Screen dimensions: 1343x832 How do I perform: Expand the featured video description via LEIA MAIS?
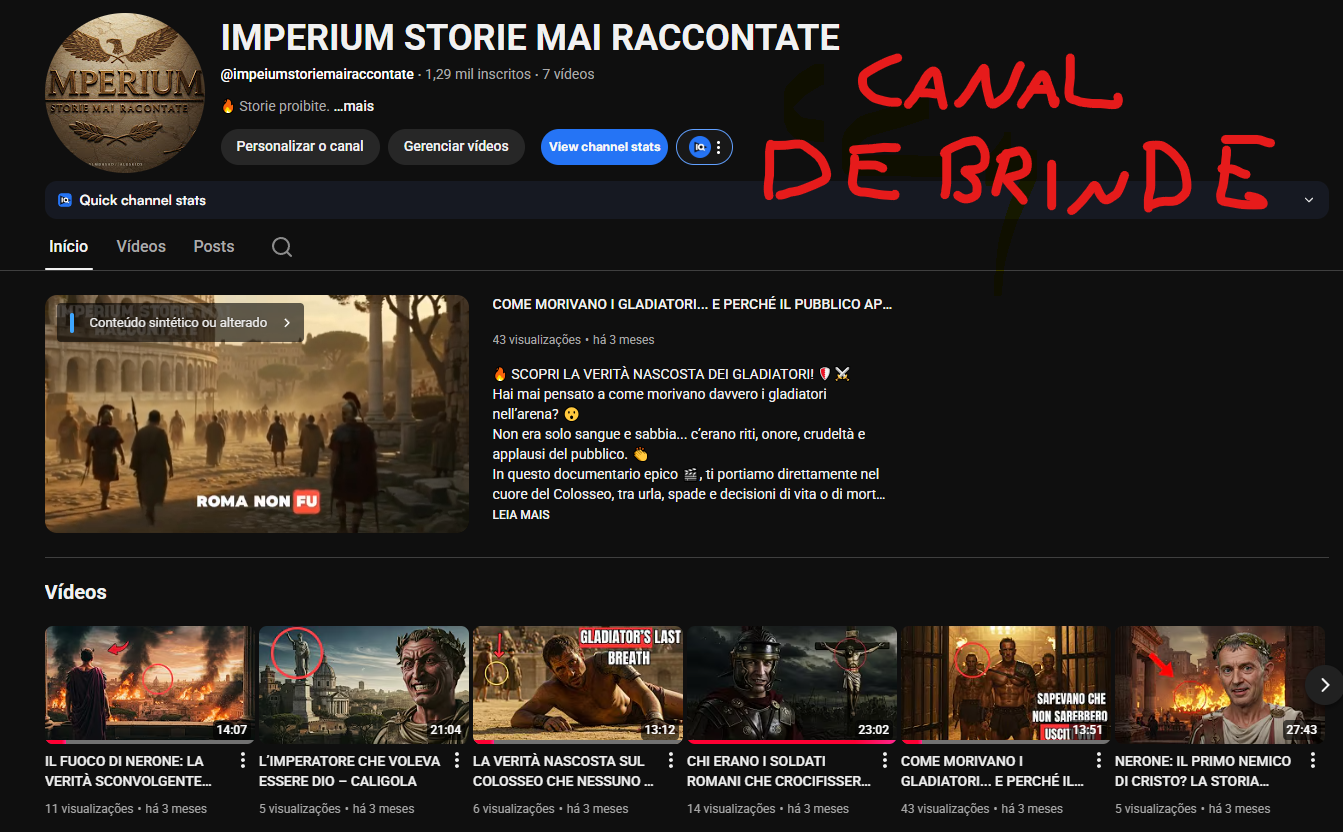point(521,515)
